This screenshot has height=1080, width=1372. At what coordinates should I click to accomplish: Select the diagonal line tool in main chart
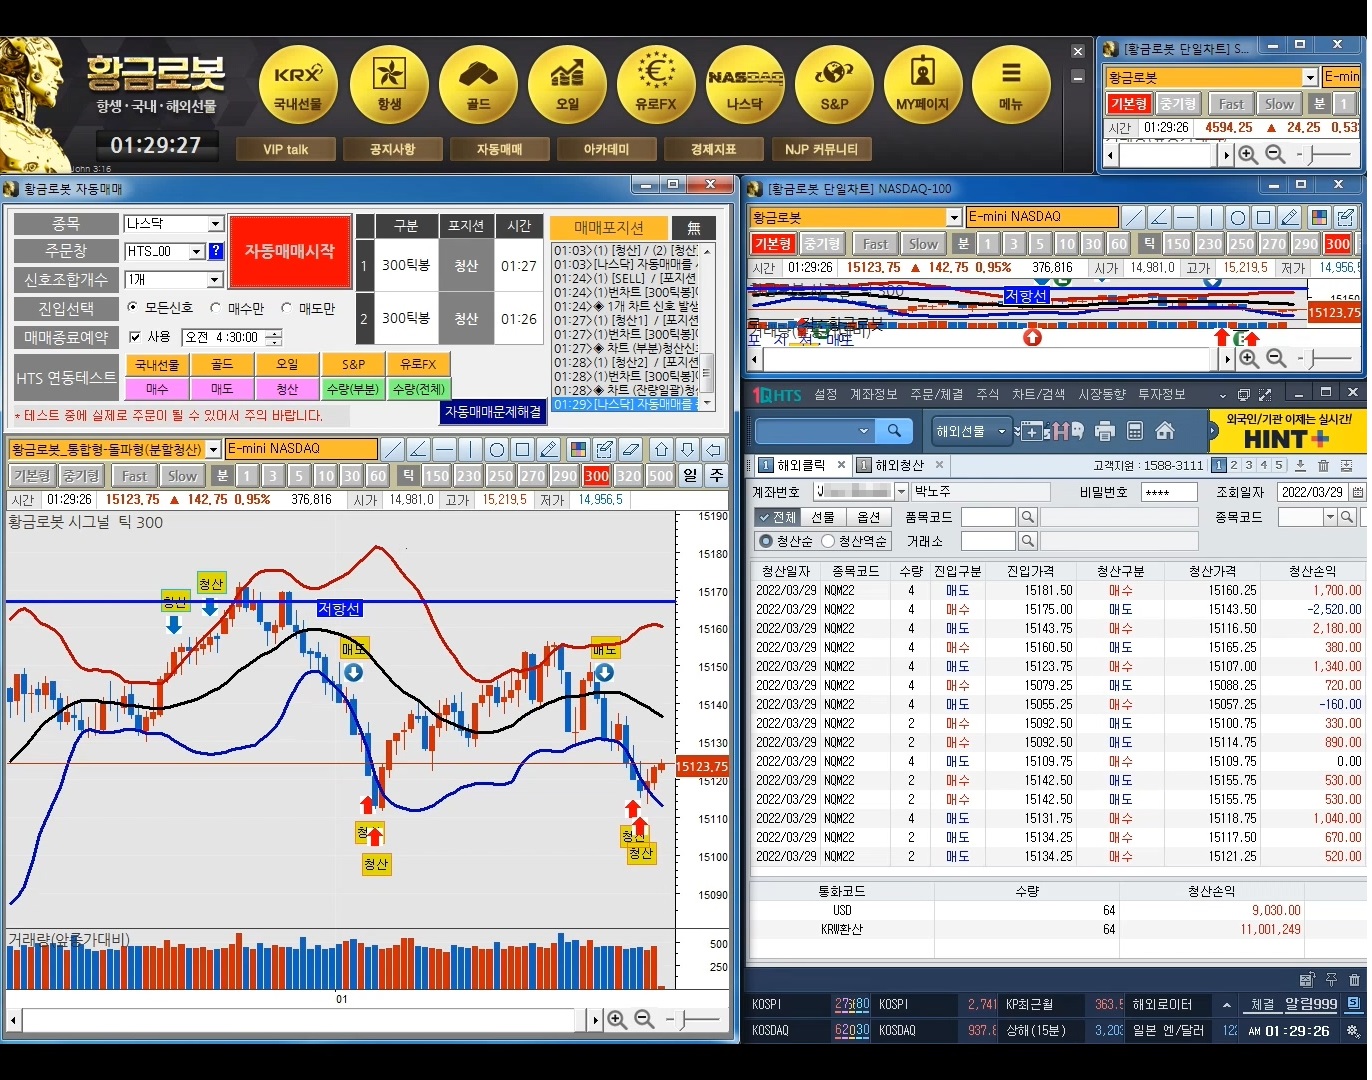[393, 449]
